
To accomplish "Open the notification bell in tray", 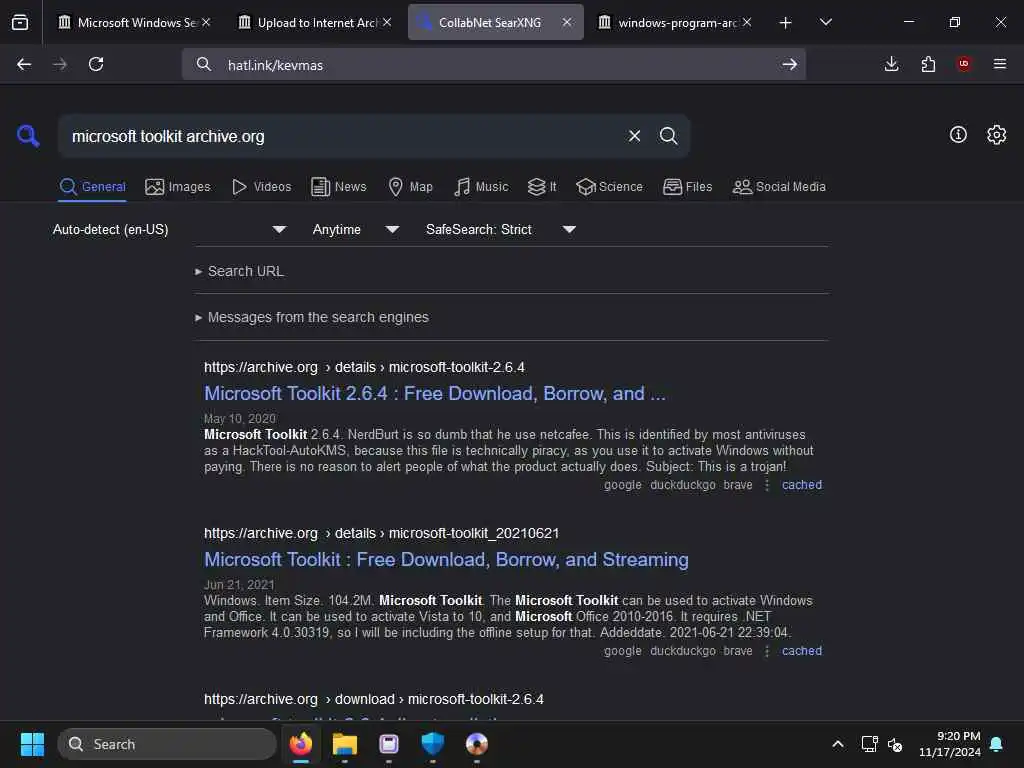I will (997, 744).
